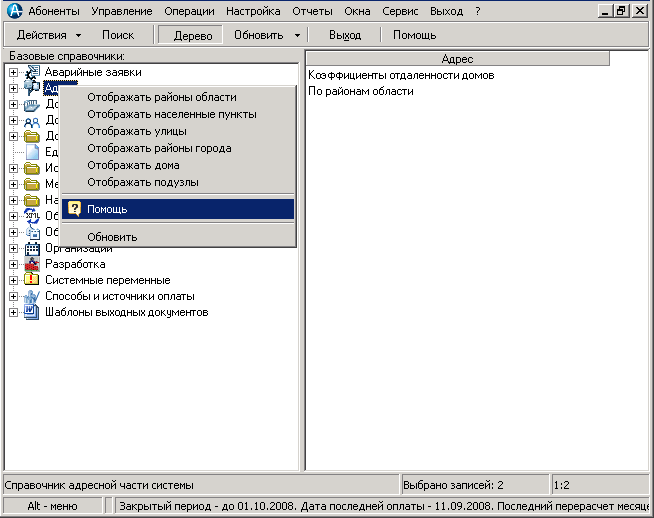
Task: Click the Организации building icon
Action: coord(31,248)
